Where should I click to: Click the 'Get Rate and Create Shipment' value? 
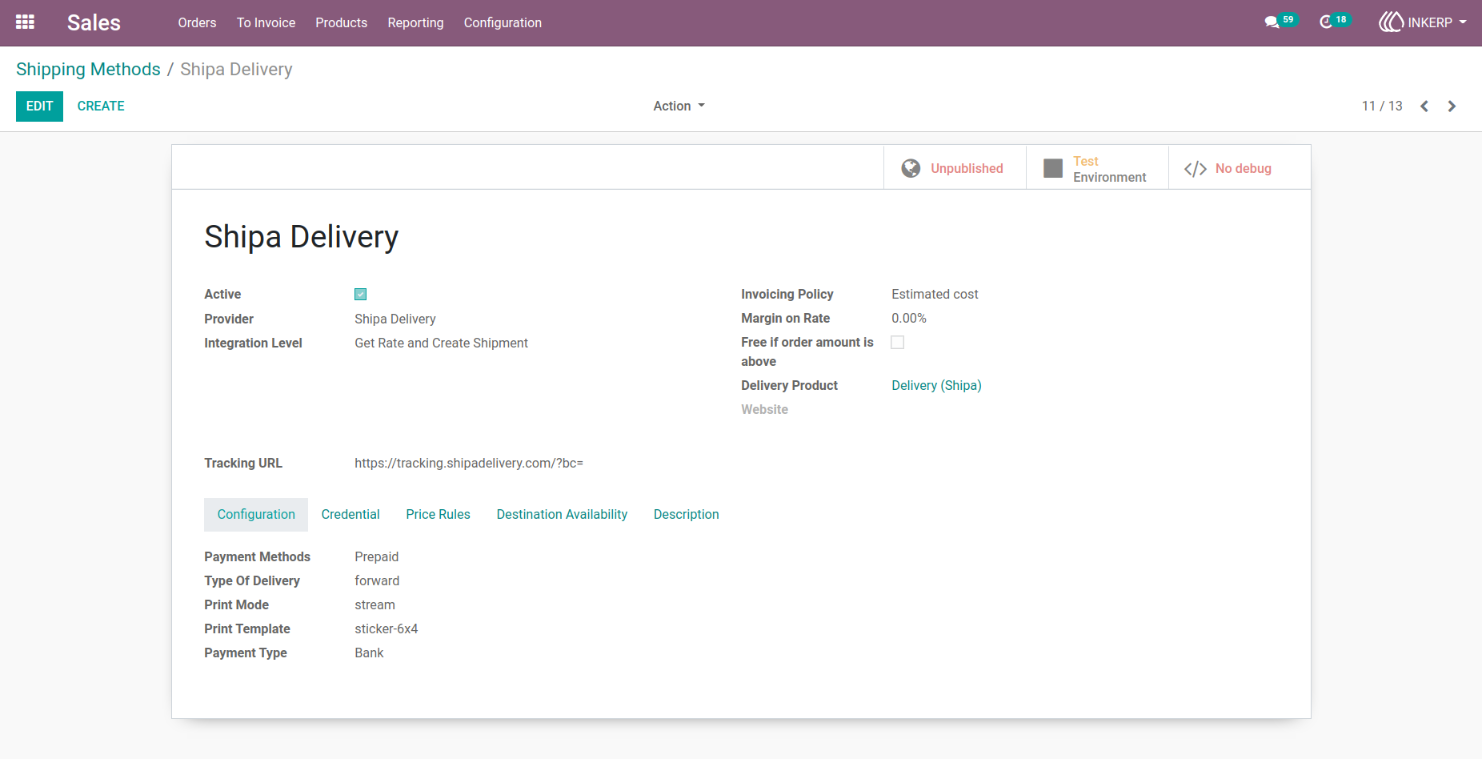pyautogui.click(x=441, y=343)
